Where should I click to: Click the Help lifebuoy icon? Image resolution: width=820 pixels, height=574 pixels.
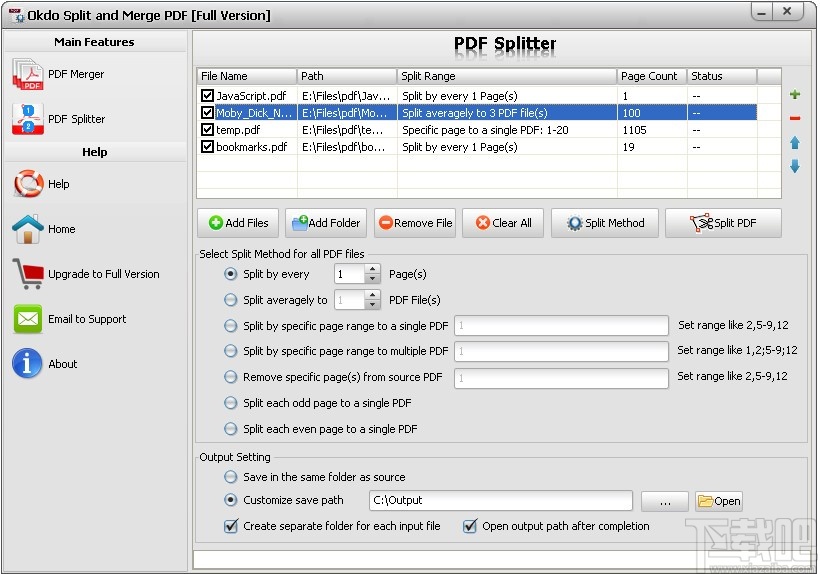pos(28,184)
